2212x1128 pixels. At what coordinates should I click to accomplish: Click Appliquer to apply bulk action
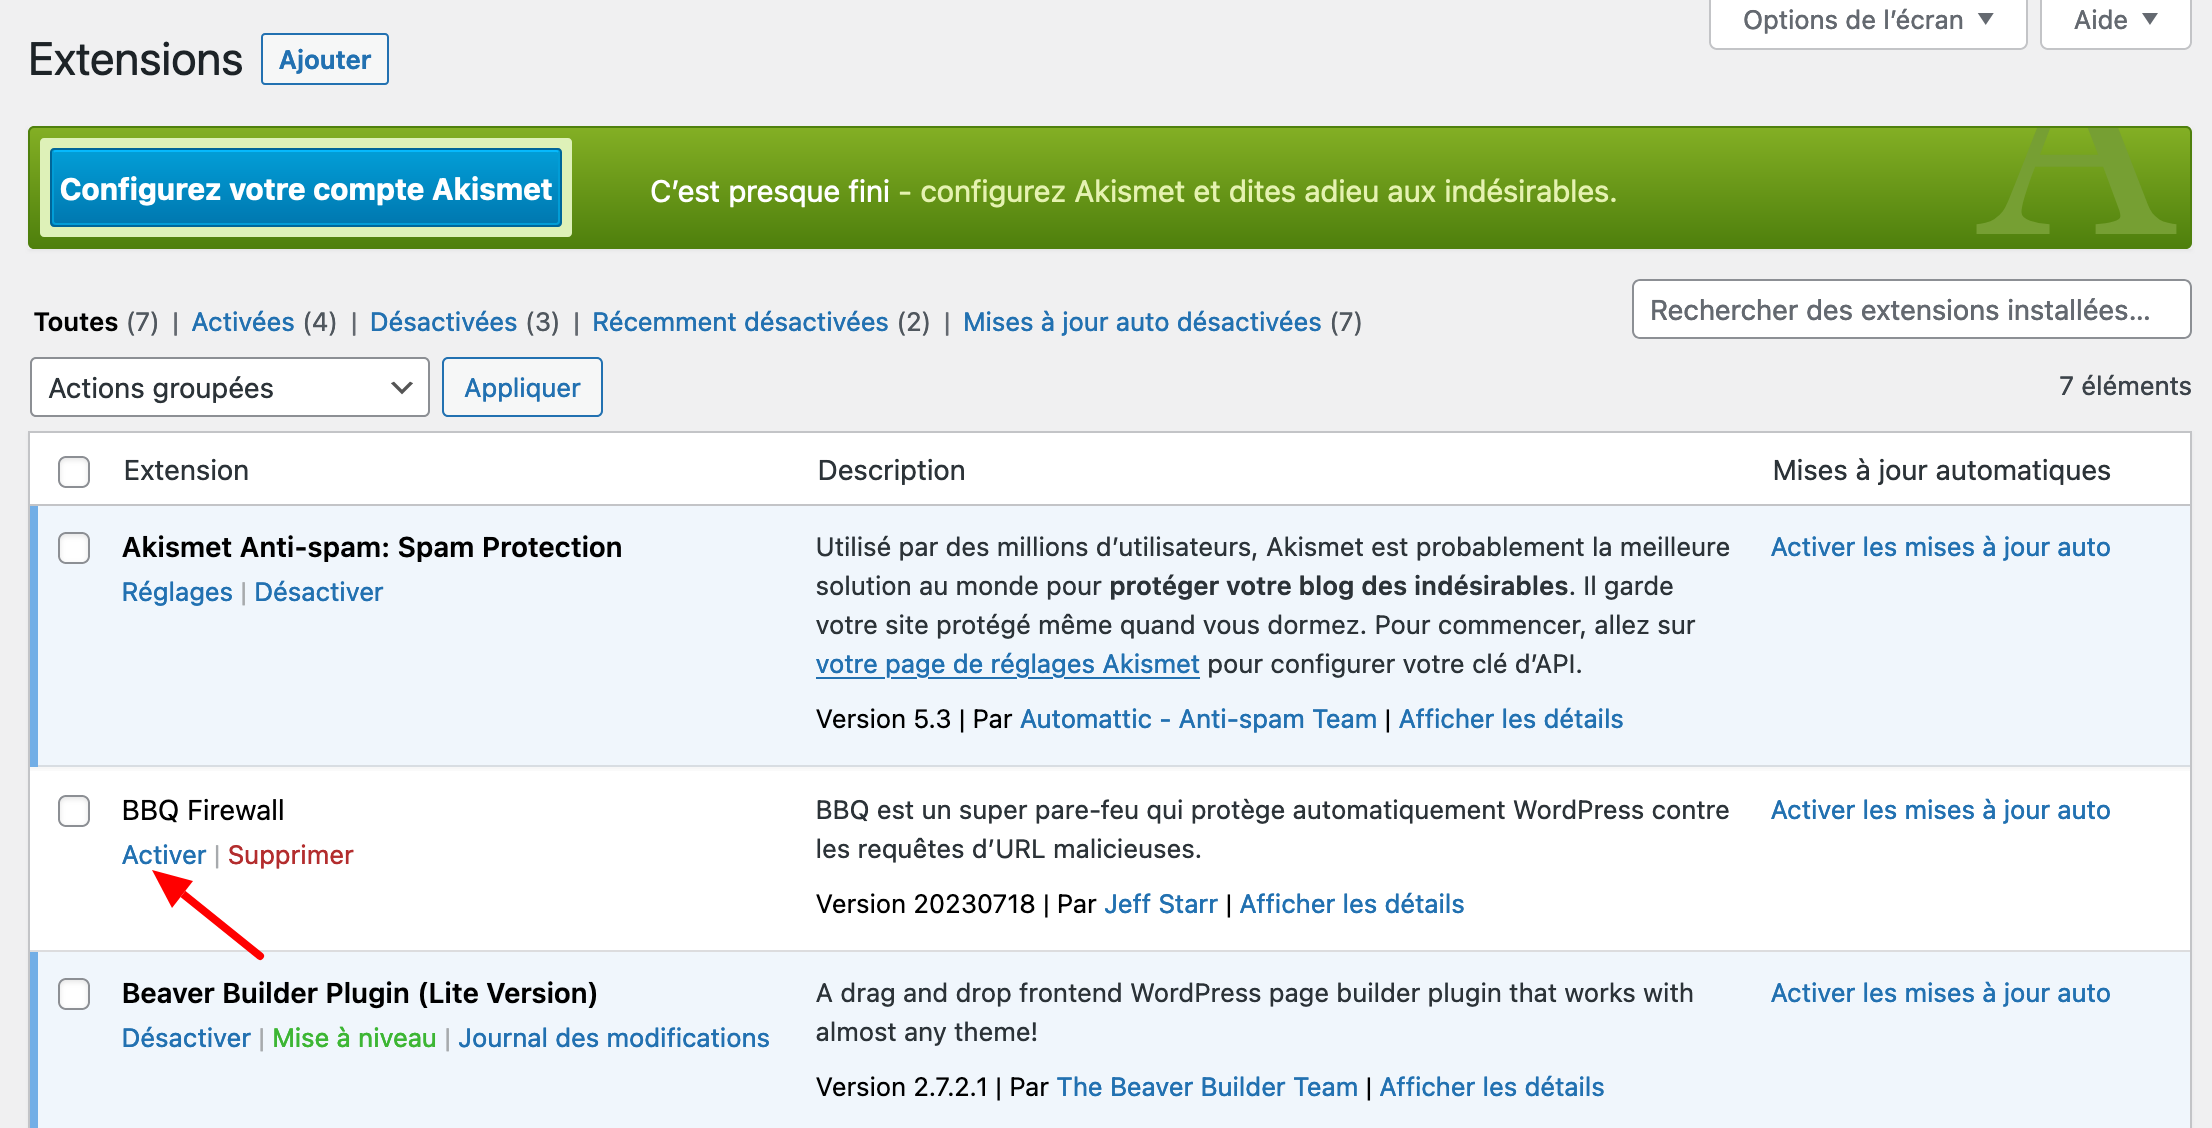(521, 387)
